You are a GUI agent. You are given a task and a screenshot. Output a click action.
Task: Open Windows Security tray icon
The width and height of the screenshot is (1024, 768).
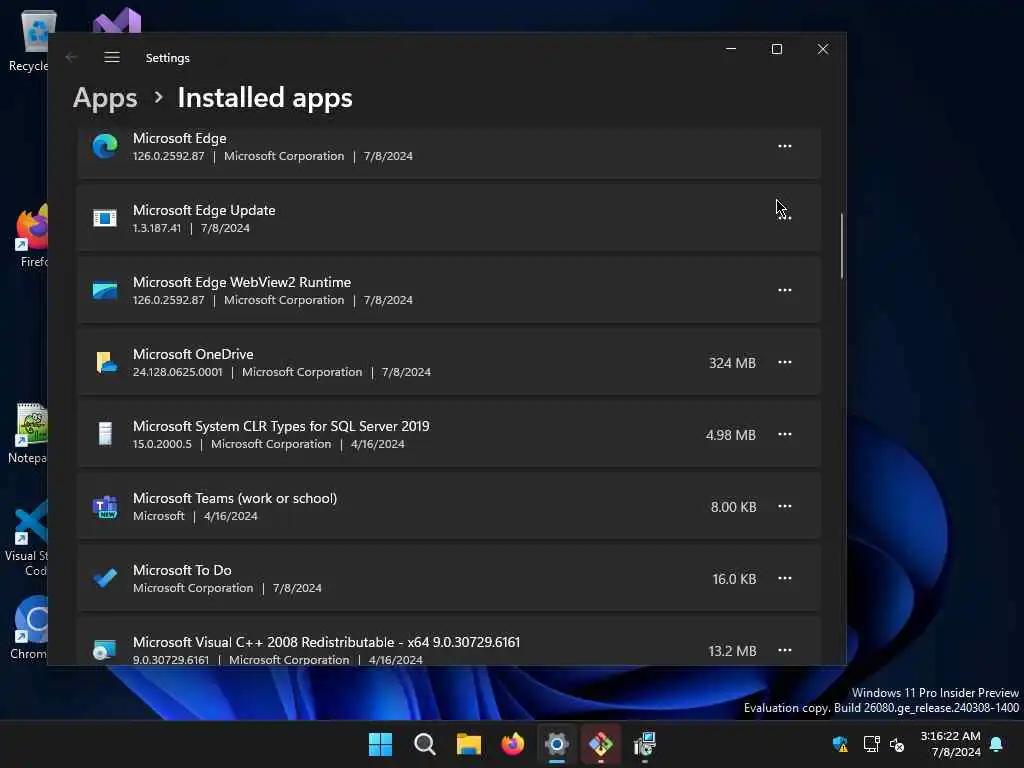point(840,744)
